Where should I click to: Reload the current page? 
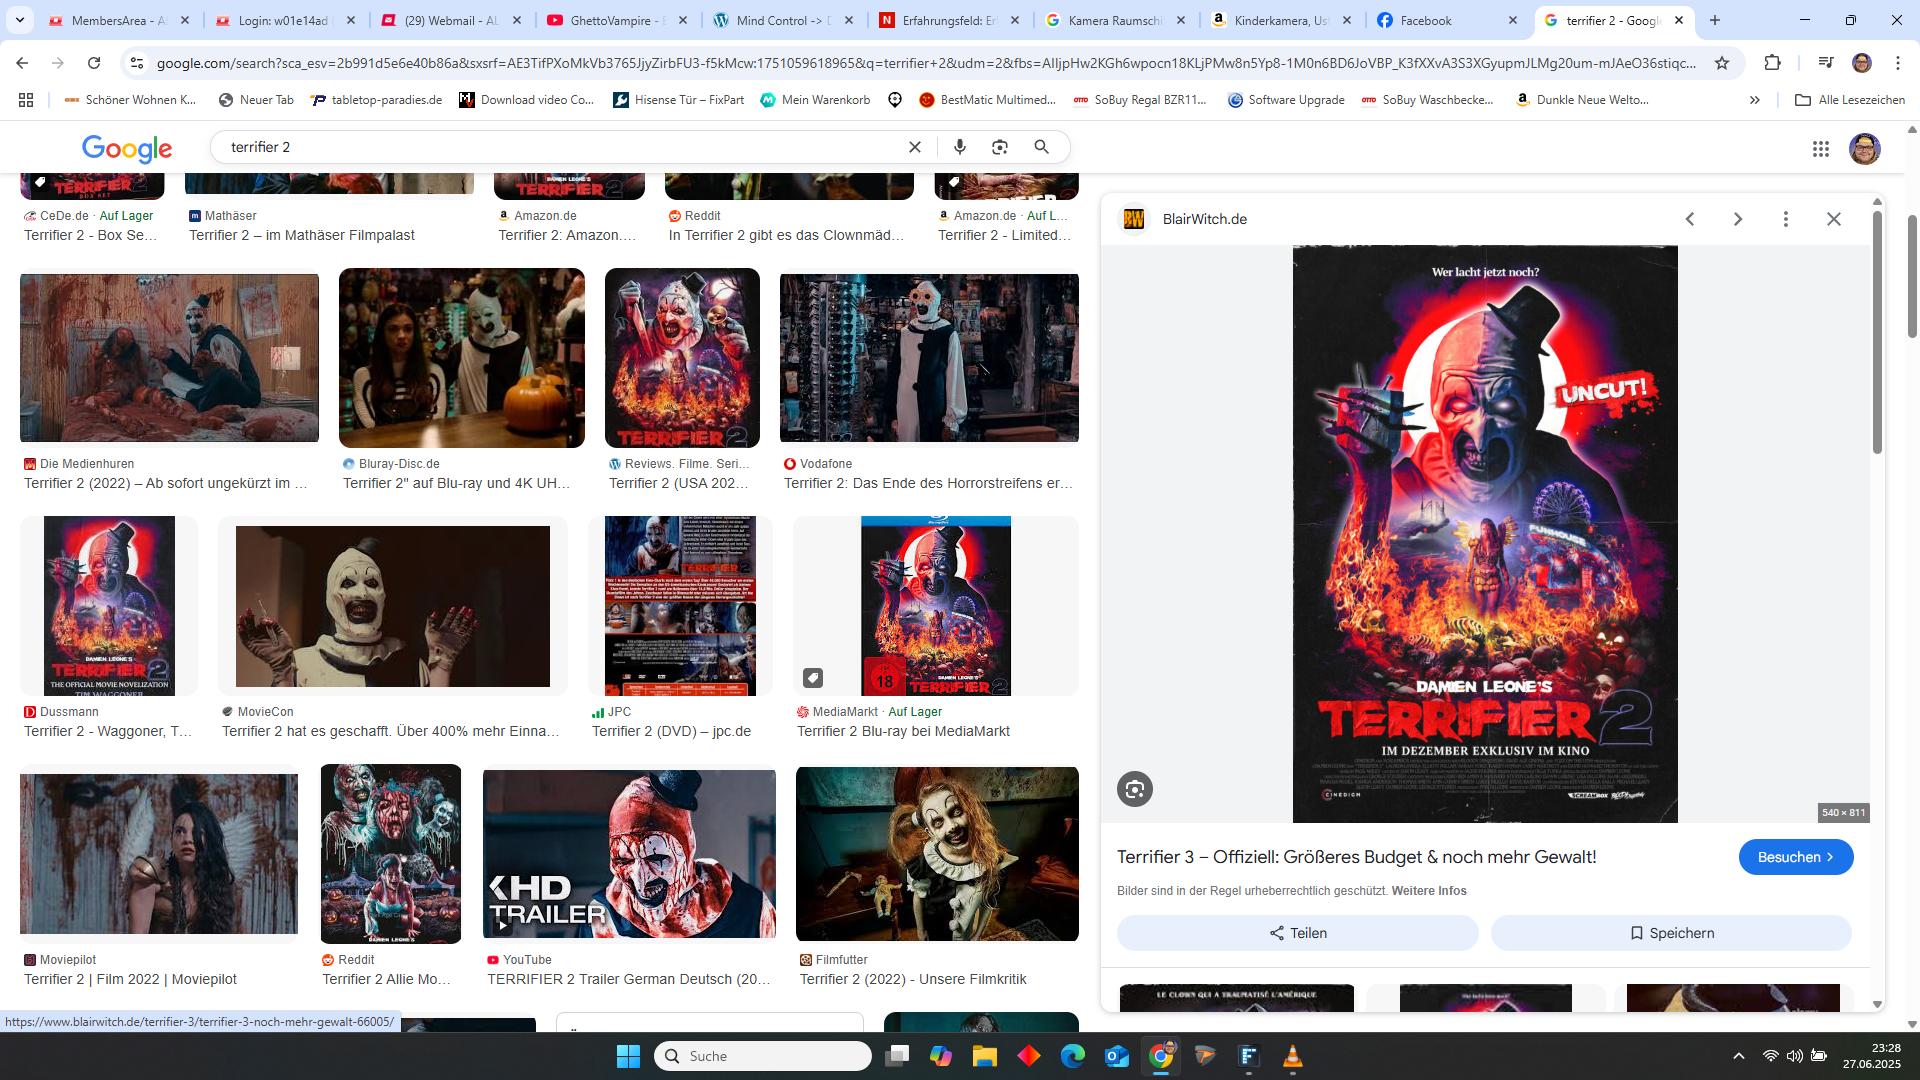[x=94, y=63]
